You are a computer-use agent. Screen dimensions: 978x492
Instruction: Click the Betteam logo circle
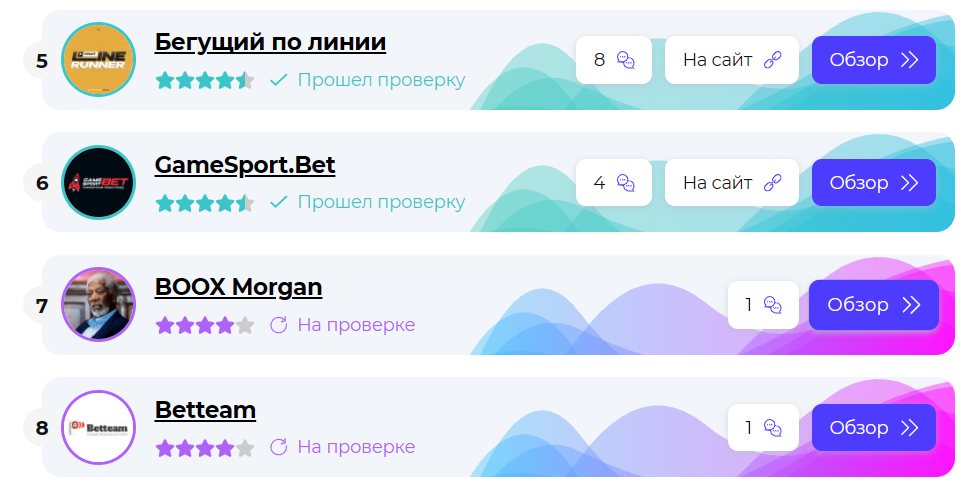99,428
